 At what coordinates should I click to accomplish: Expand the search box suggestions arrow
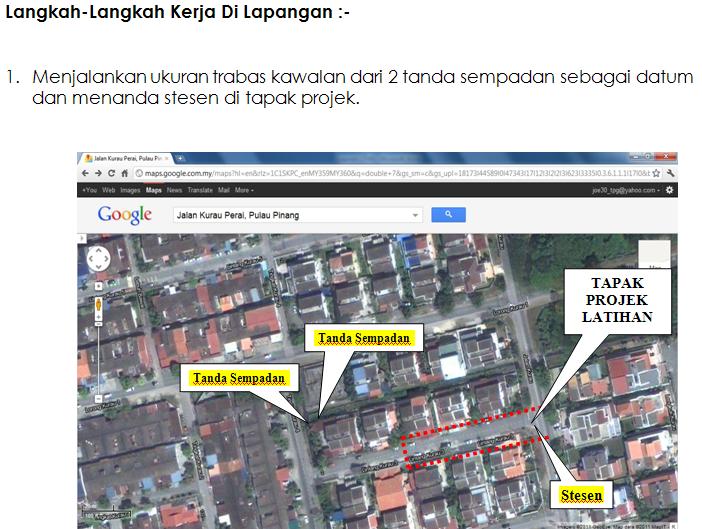(415, 215)
